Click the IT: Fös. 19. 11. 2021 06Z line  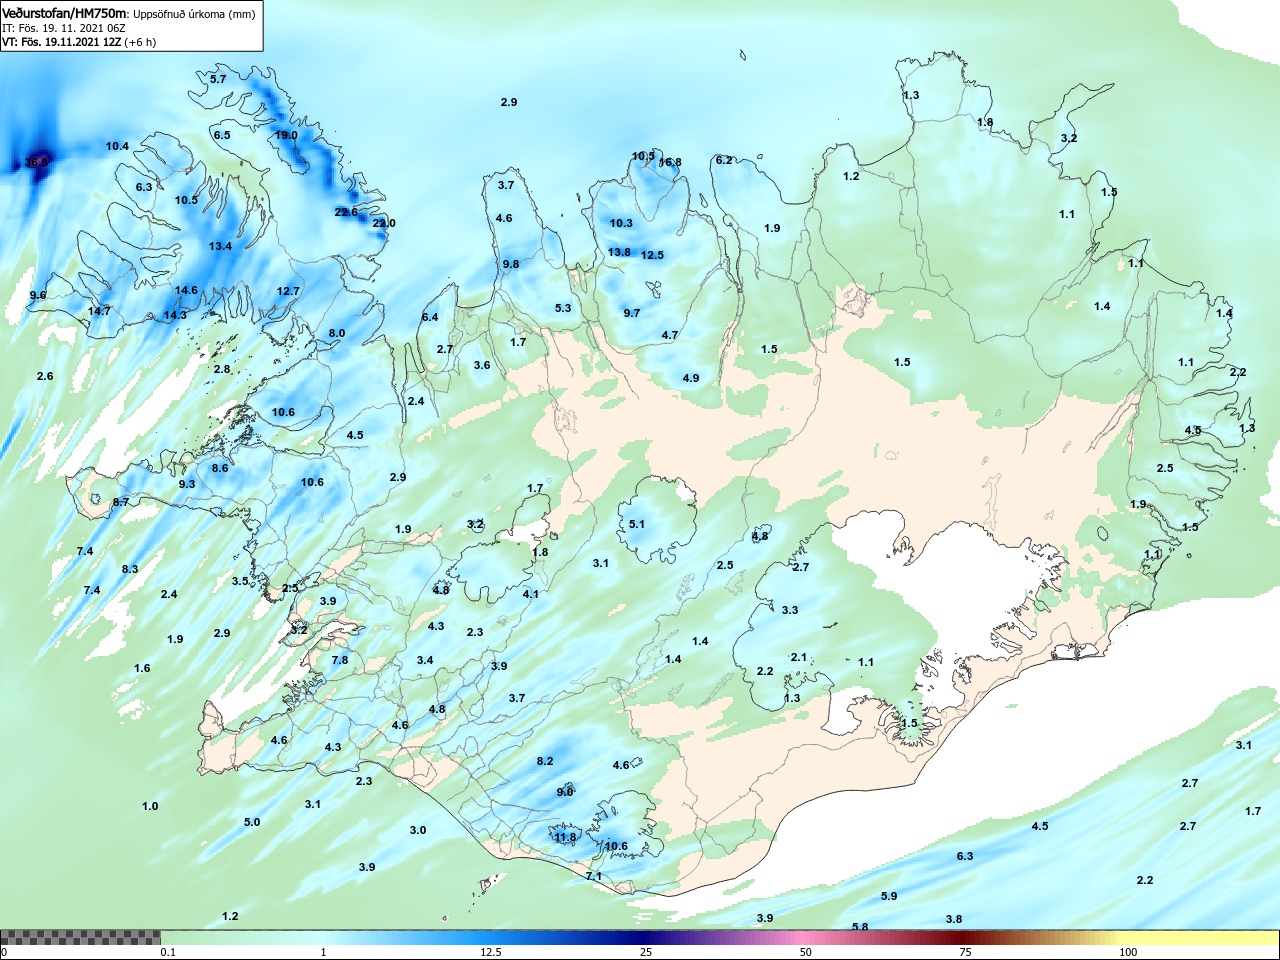coord(64,28)
